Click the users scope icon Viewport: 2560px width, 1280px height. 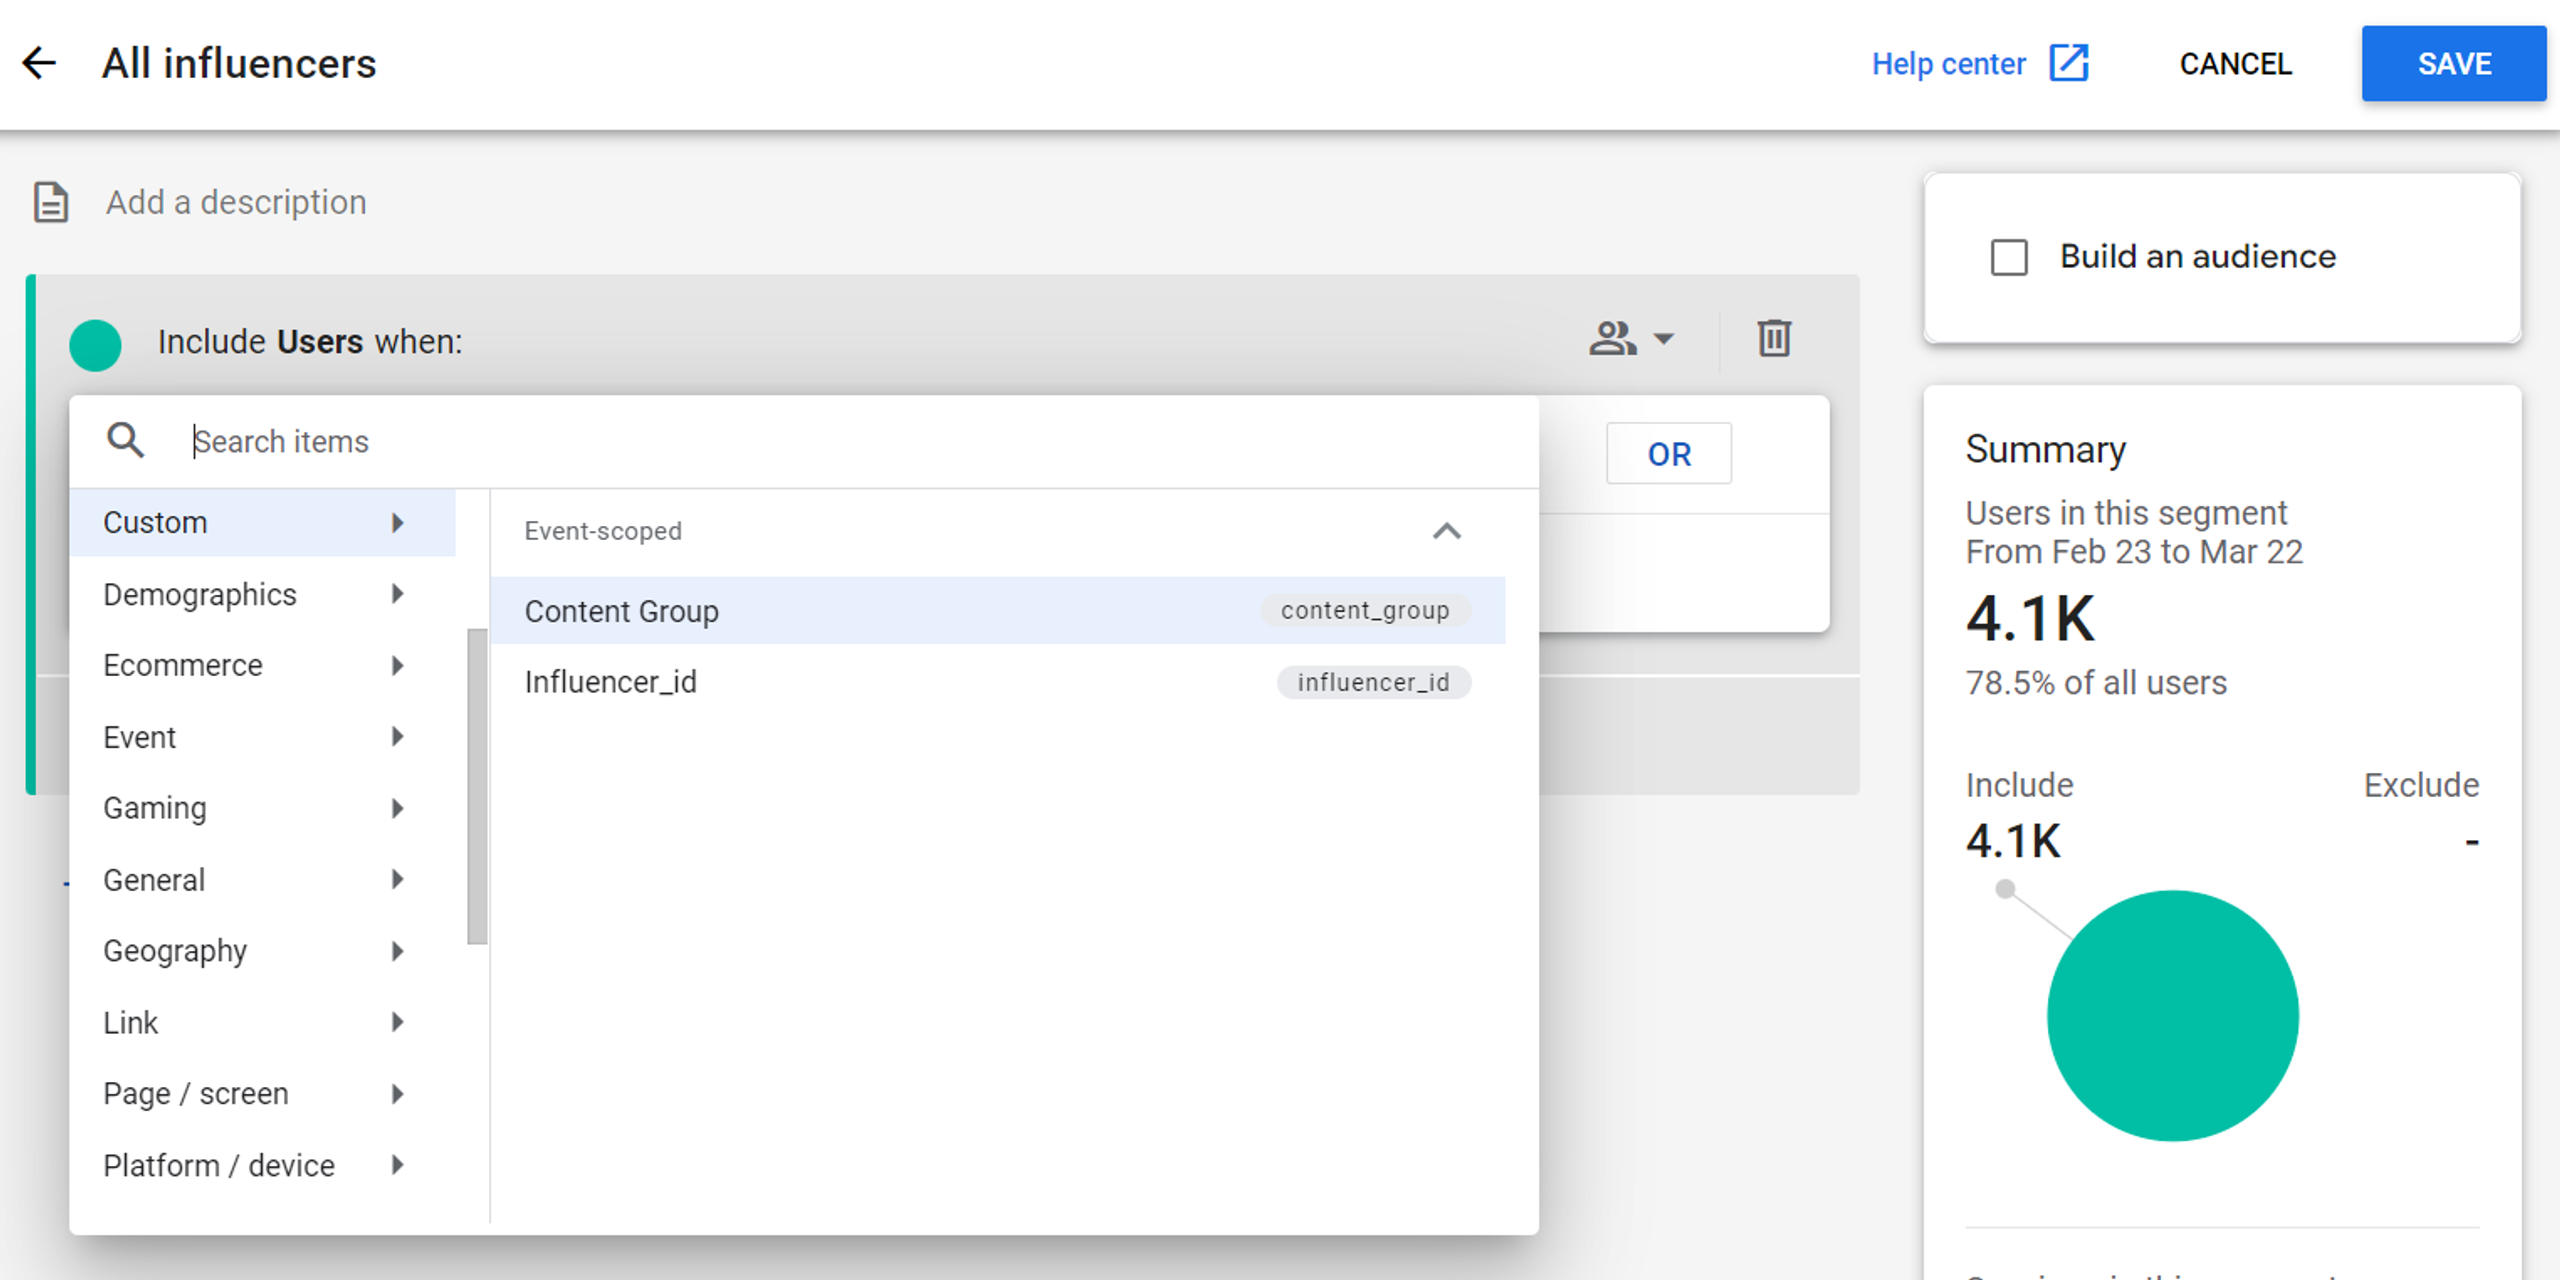pos(1612,339)
